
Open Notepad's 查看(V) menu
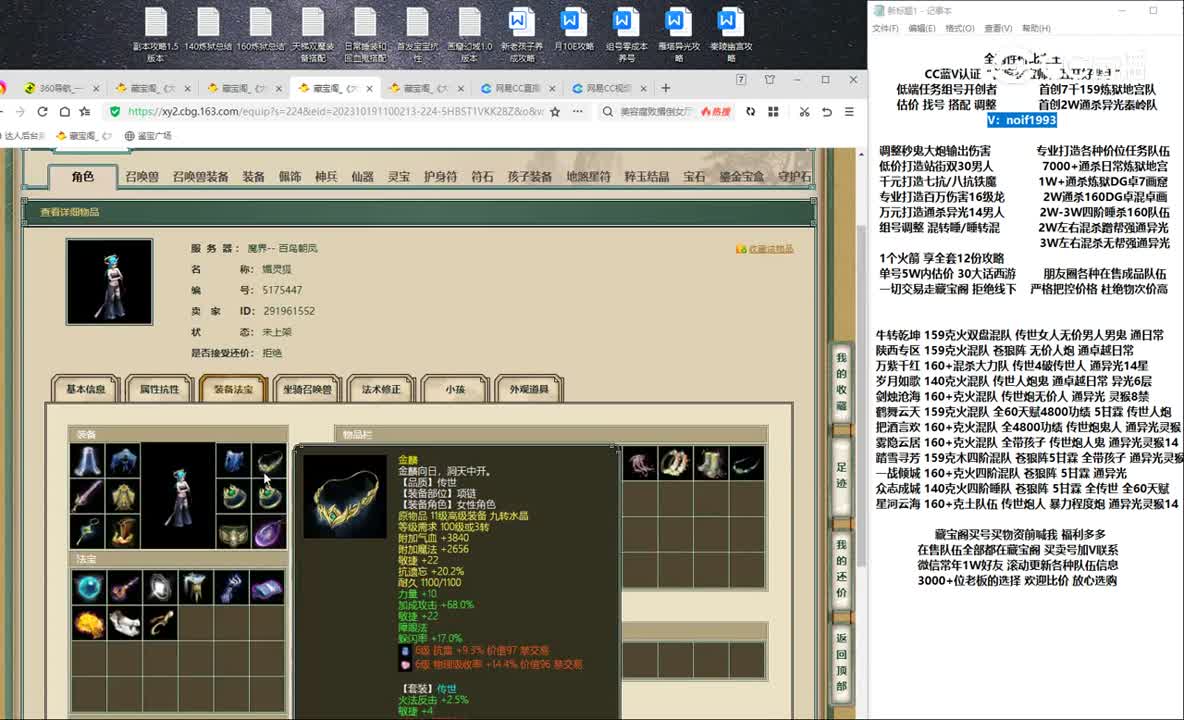pyautogui.click(x=997, y=29)
